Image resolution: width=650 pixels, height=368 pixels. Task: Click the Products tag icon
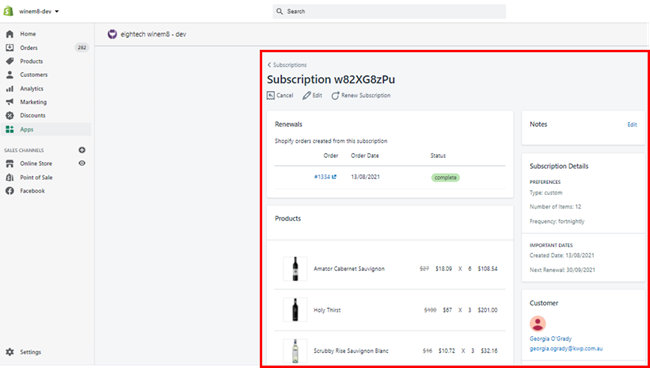pyautogui.click(x=10, y=61)
